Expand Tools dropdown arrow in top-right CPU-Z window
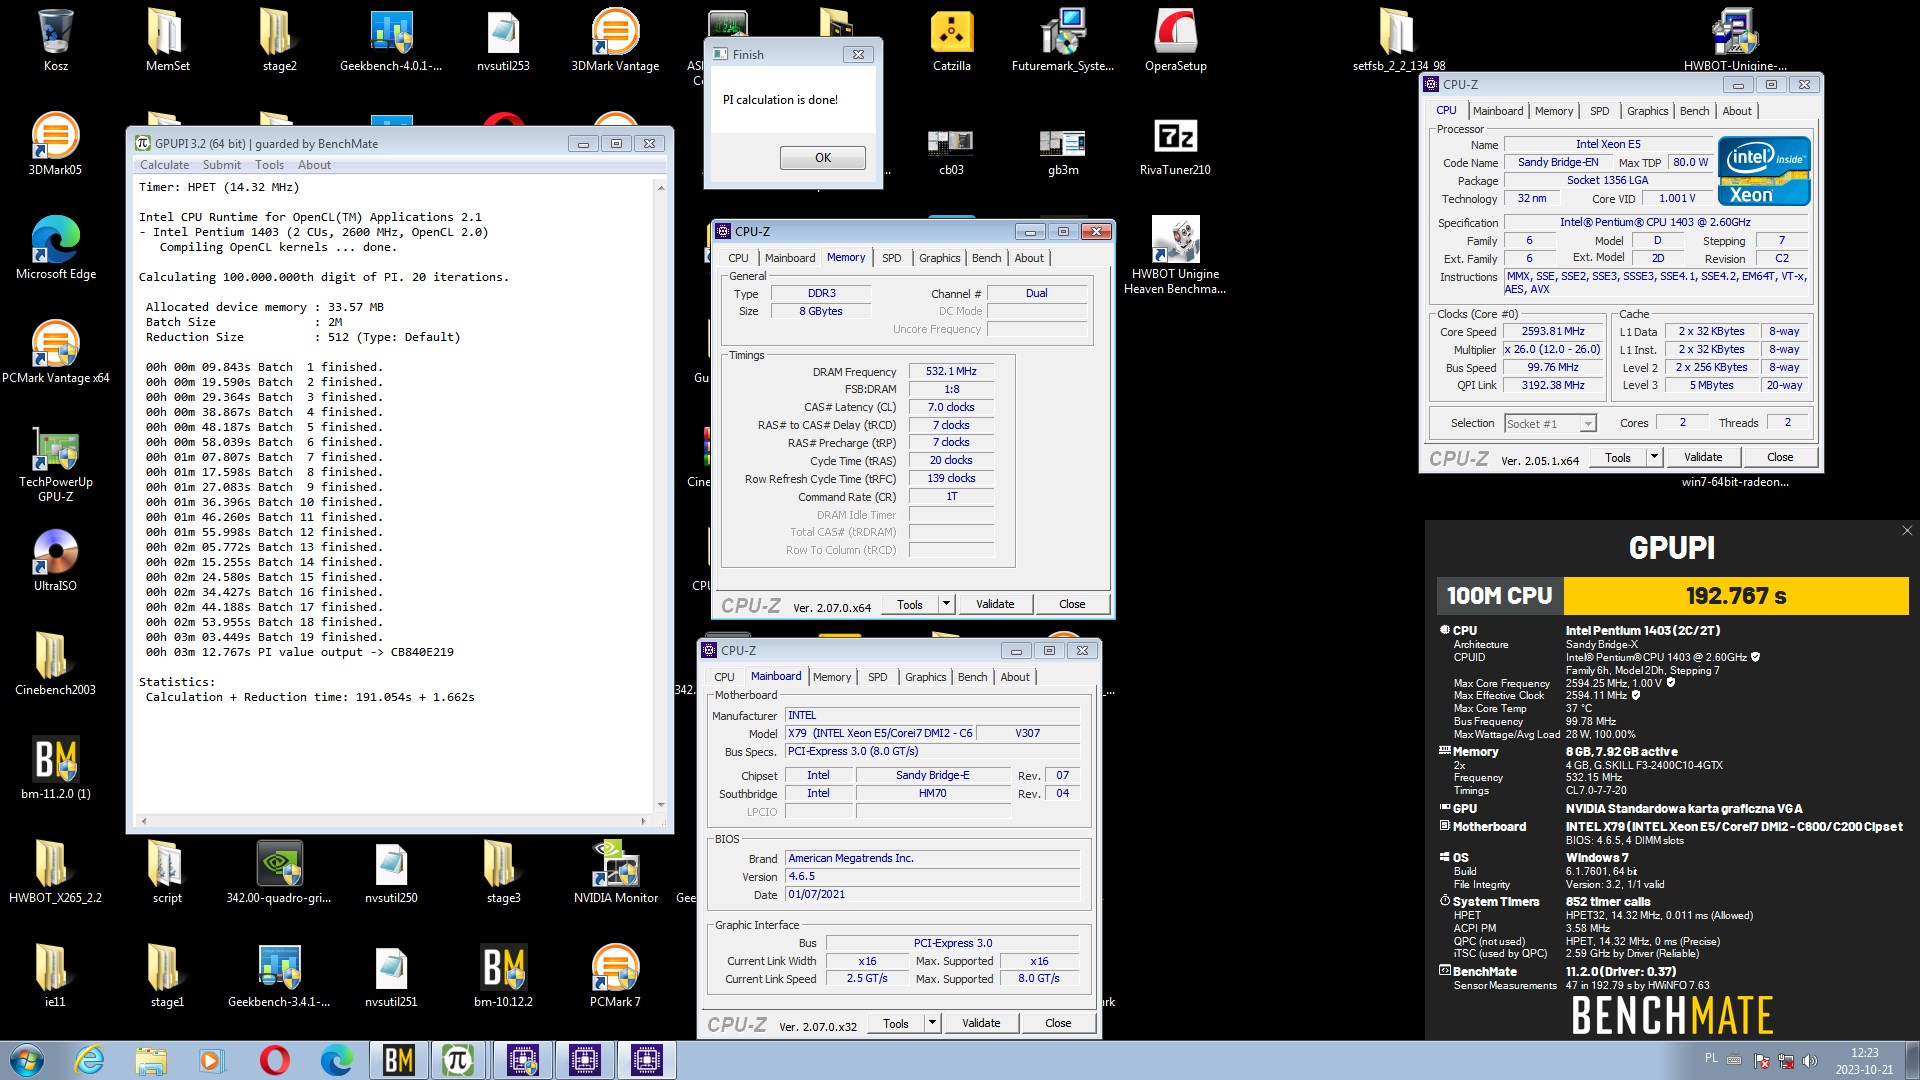The image size is (1920, 1080). pos(1654,457)
